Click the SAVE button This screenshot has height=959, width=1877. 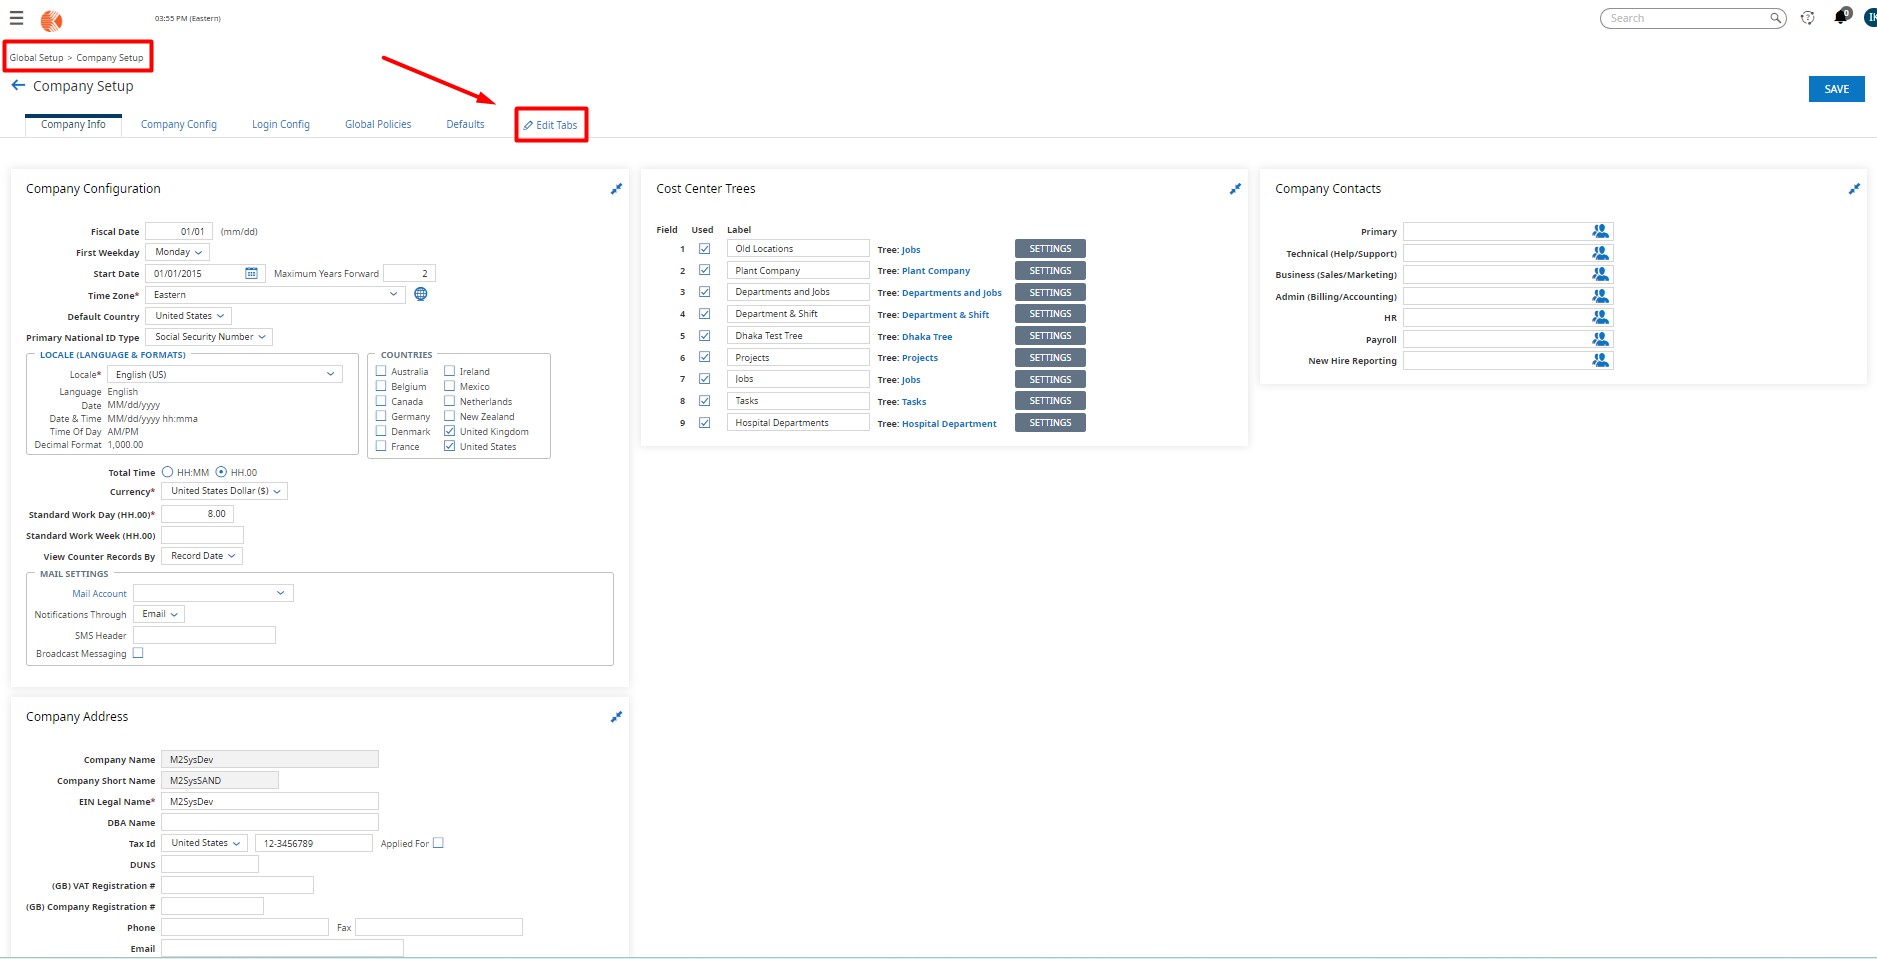click(x=1837, y=88)
